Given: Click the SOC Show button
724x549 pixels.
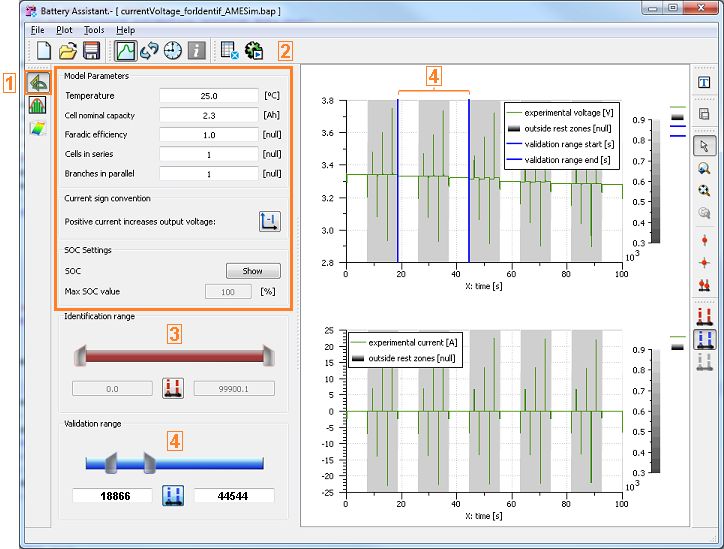Looking at the screenshot, I should (253, 270).
